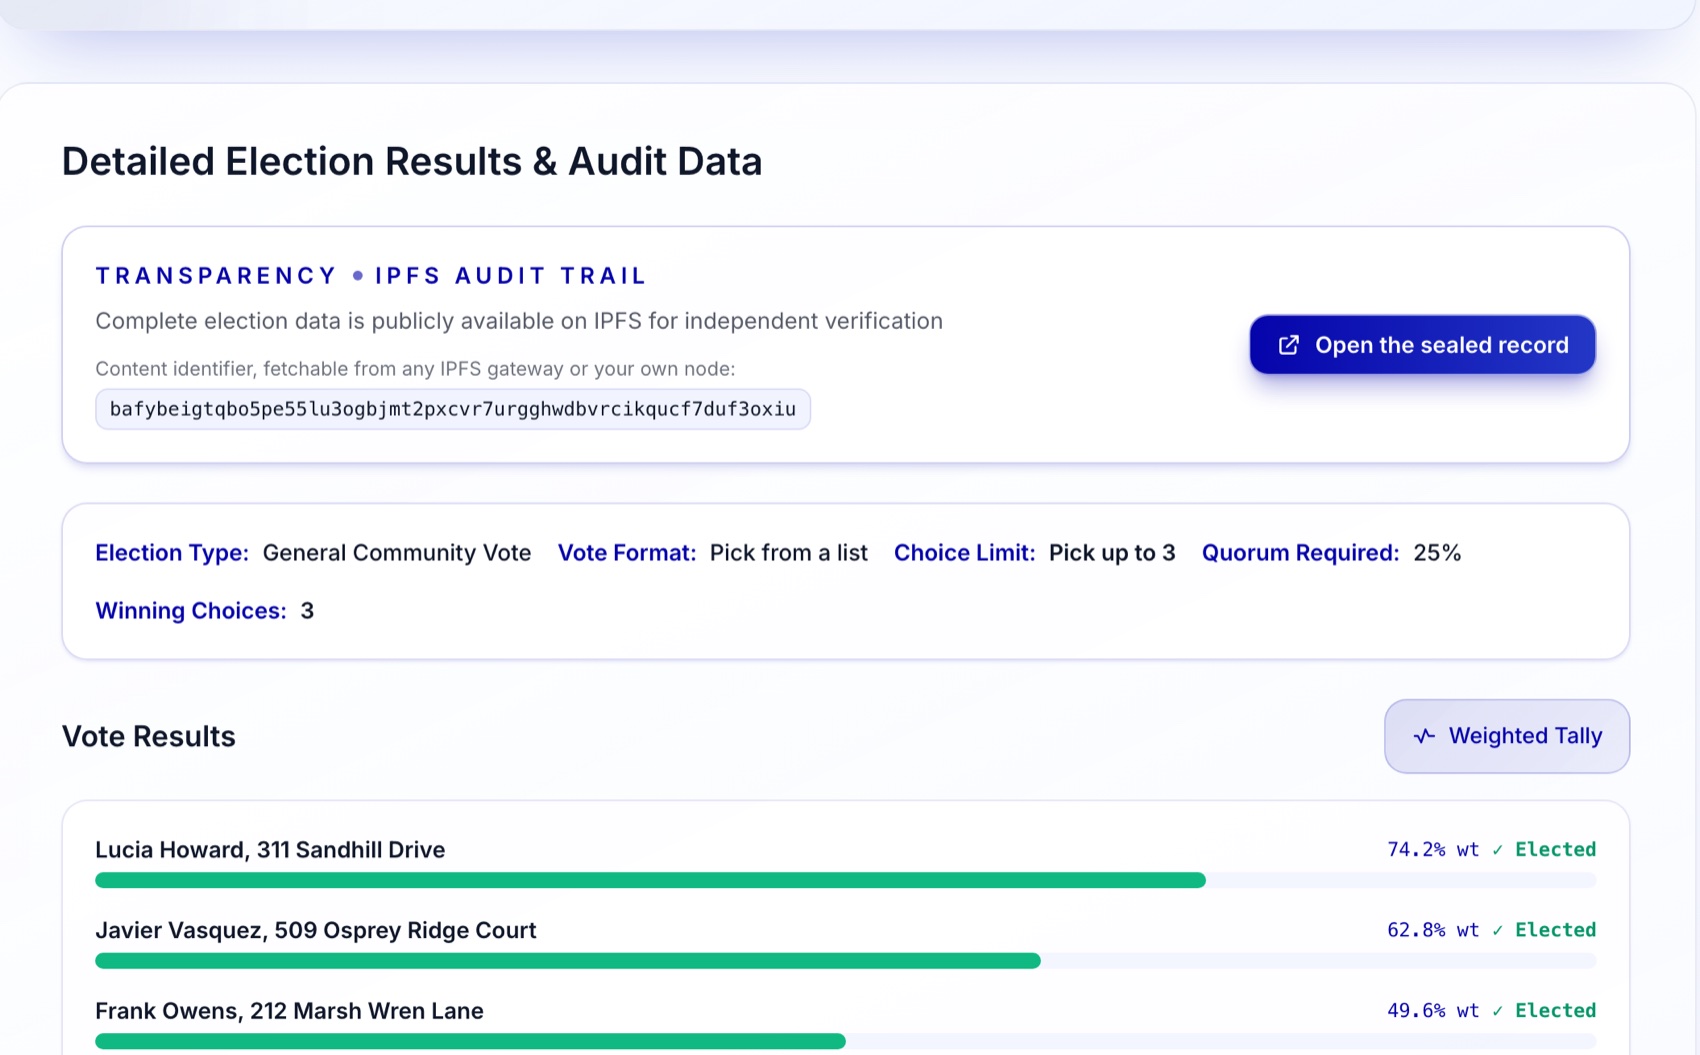The width and height of the screenshot is (1700, 1055).
Task: Click the Pick from a list value
Action: [x=789, y=553]
